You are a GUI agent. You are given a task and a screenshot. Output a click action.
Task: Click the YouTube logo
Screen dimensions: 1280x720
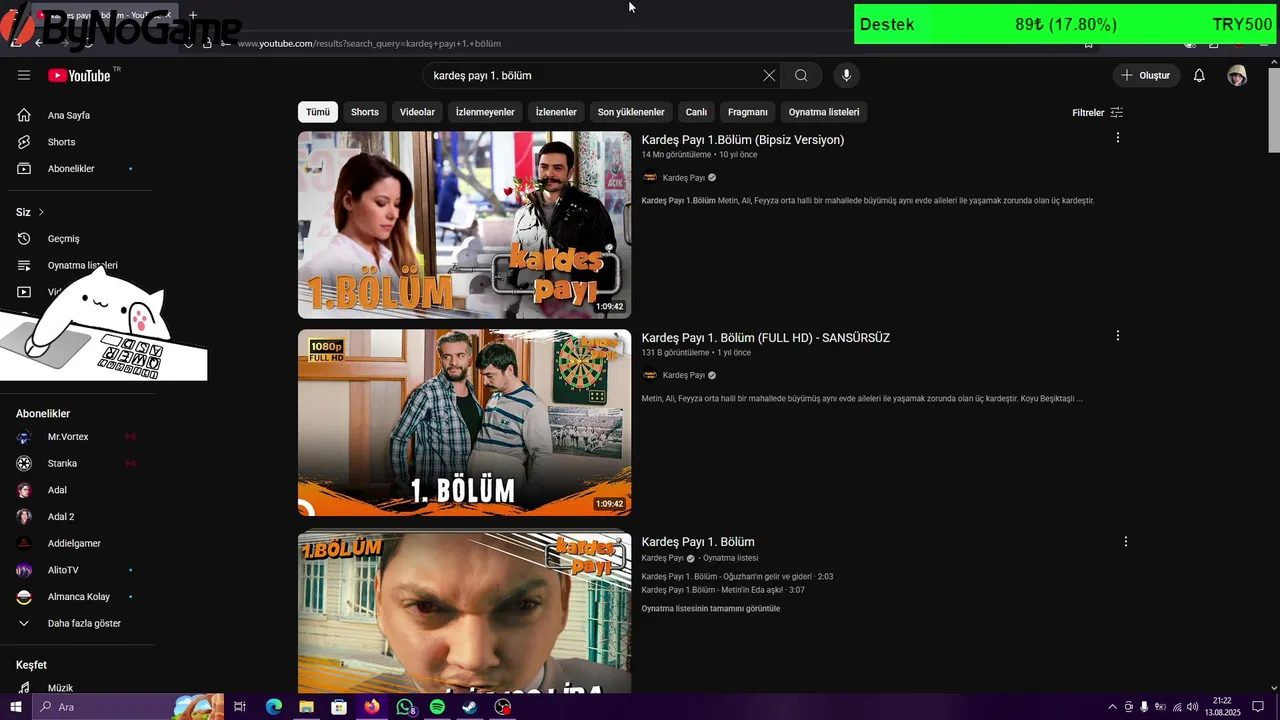(x=79, y=75)
